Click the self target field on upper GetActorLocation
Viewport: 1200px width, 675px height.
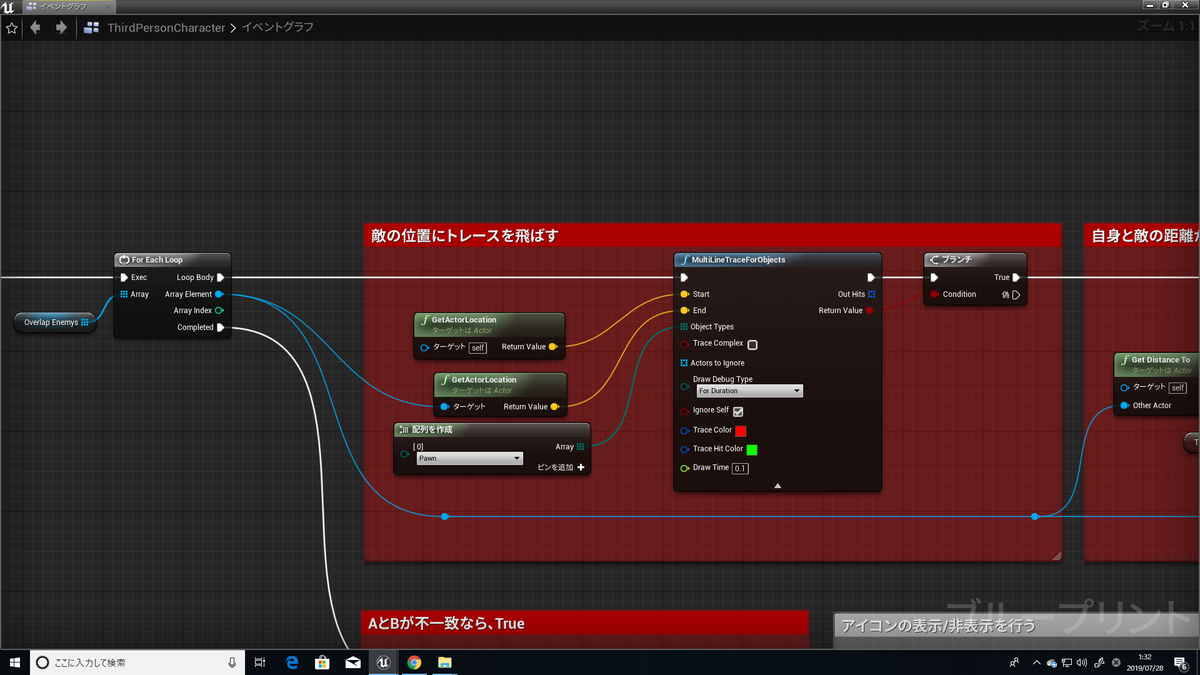(x=478, y=347)
